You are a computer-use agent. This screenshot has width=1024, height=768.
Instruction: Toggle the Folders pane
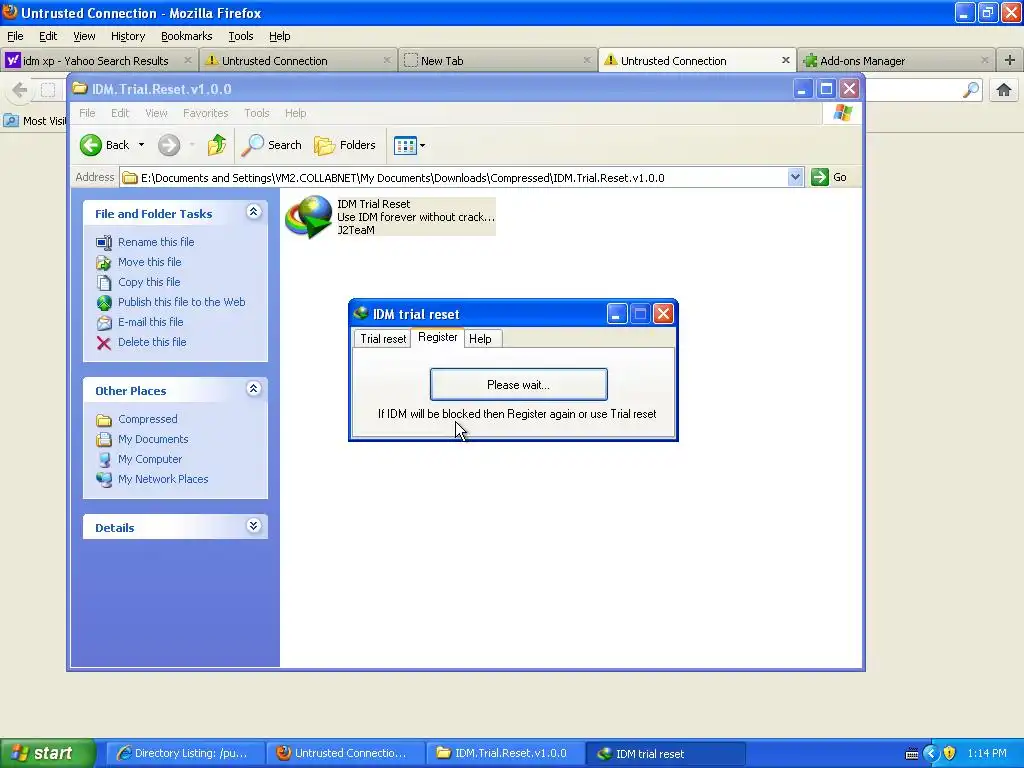click(x=345, y=145)
